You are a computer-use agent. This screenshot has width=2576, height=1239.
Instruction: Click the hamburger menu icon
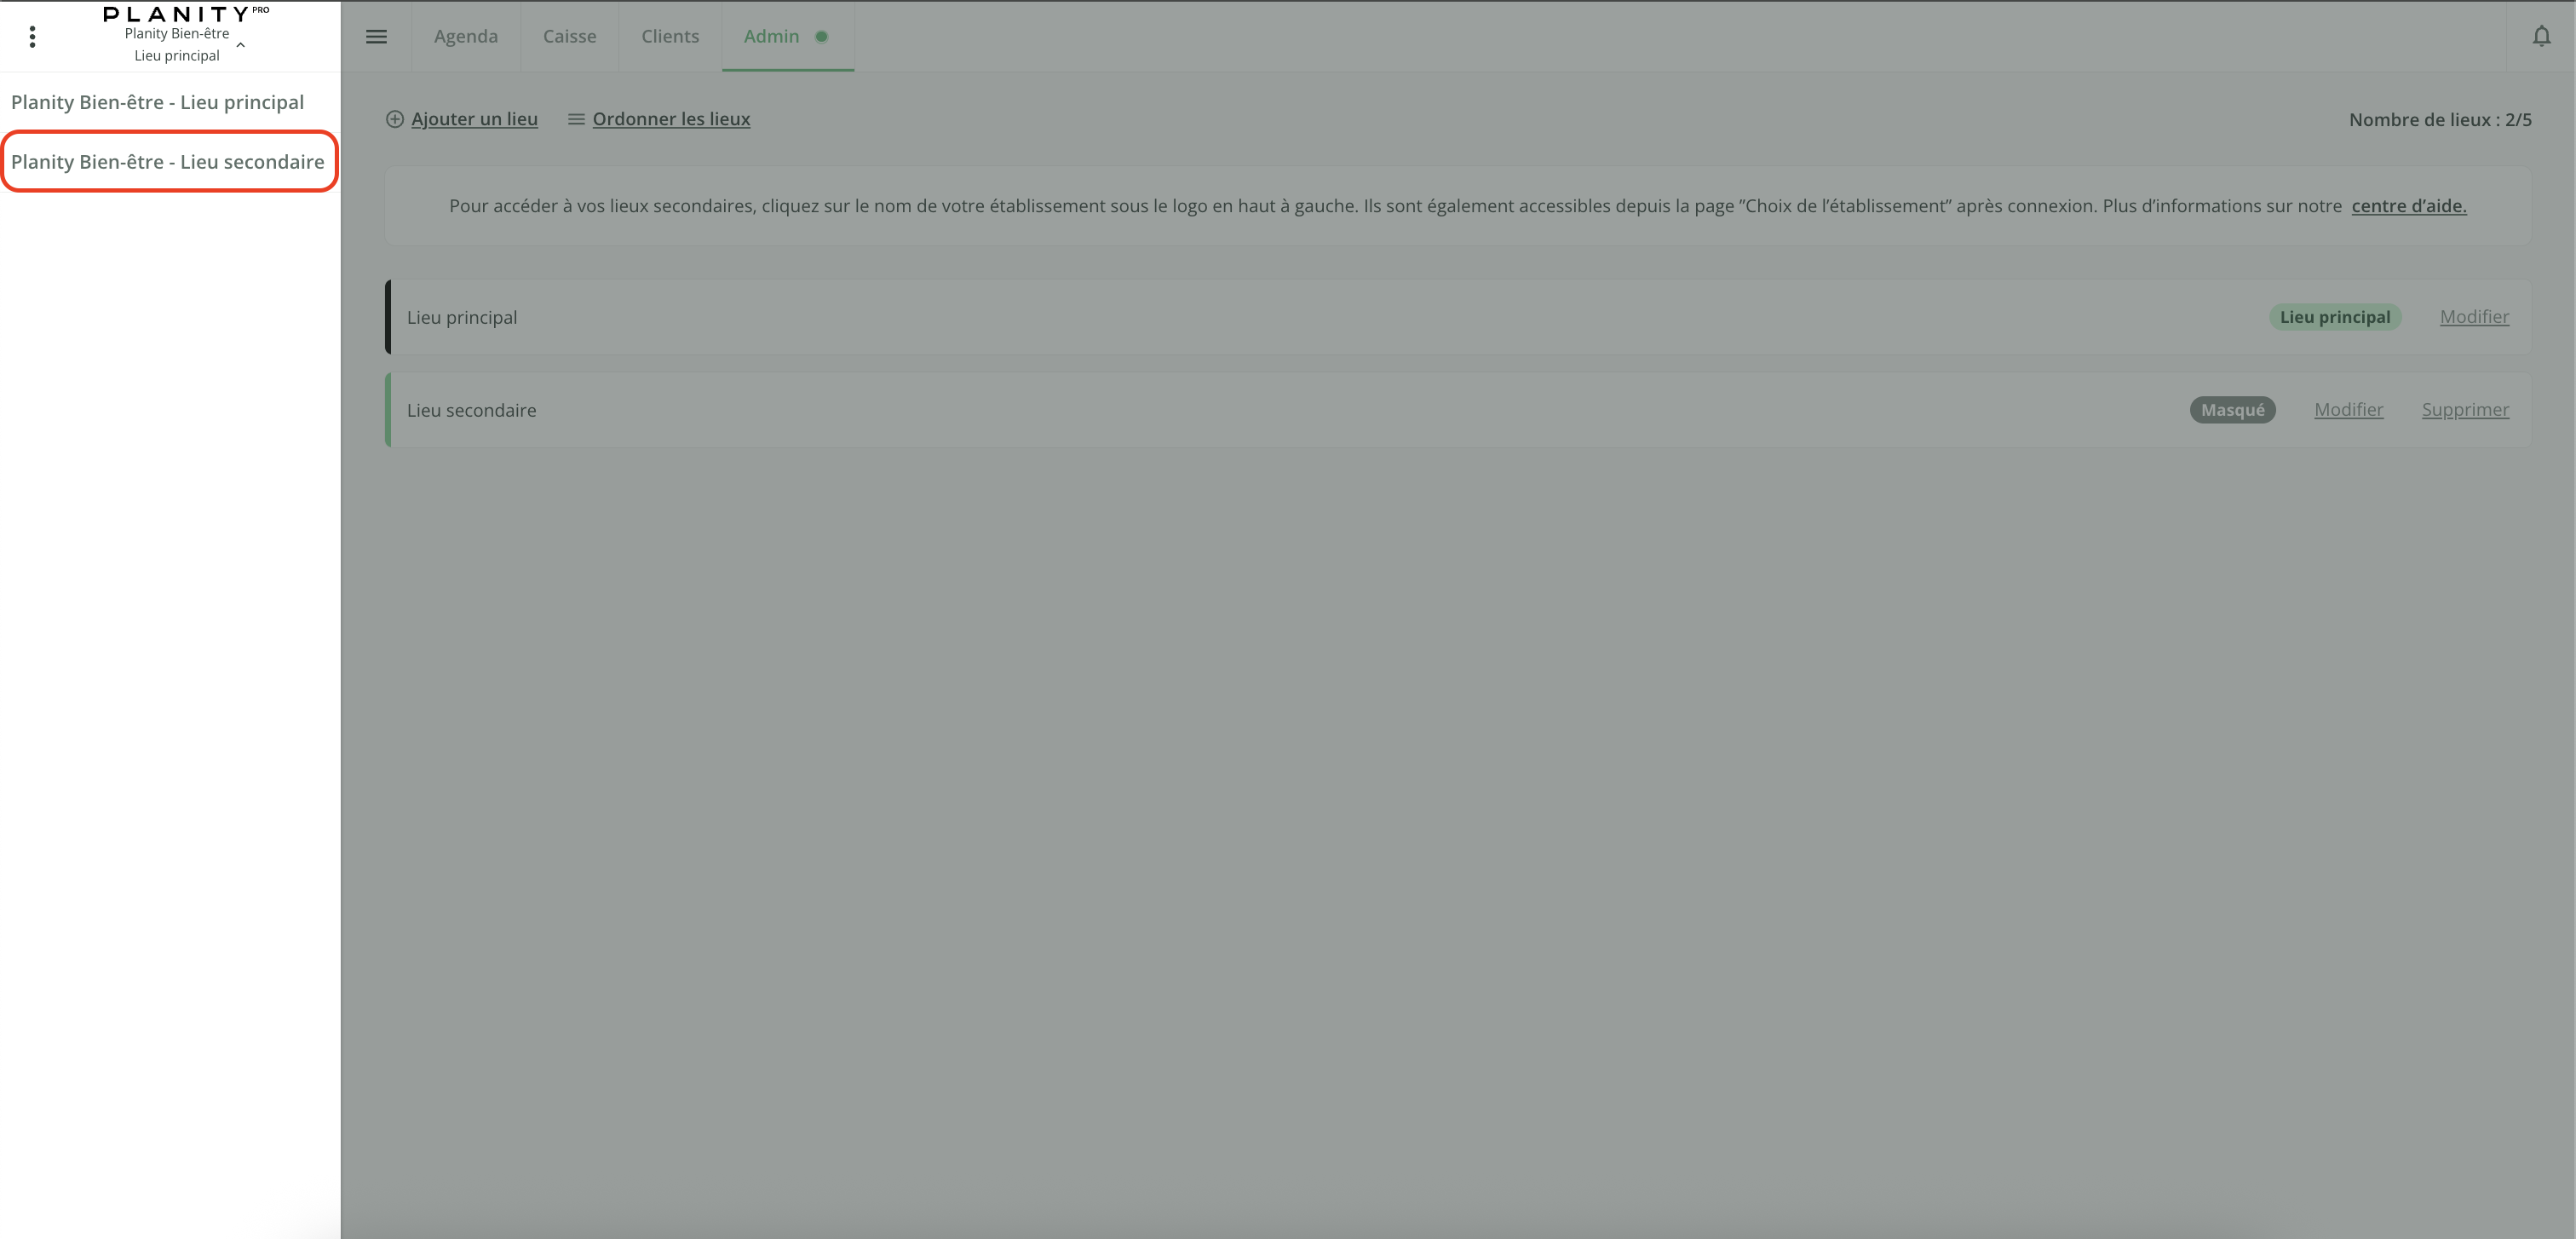376,37
